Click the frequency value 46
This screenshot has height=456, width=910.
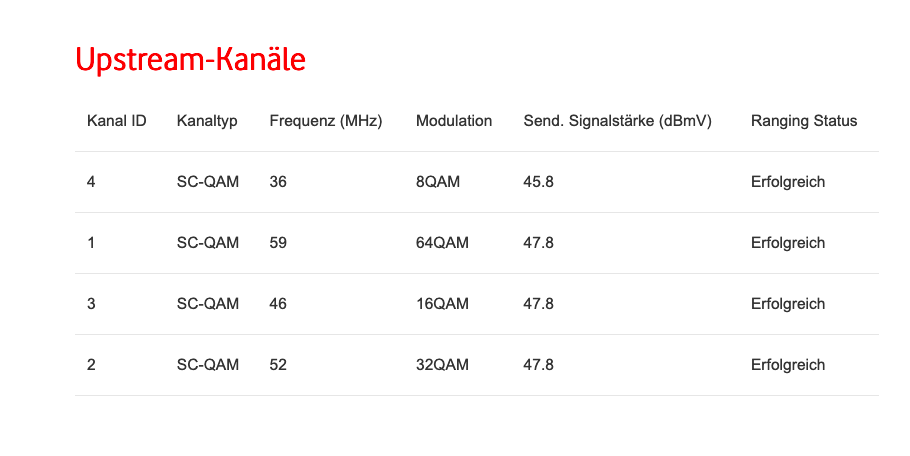point(278,304)
